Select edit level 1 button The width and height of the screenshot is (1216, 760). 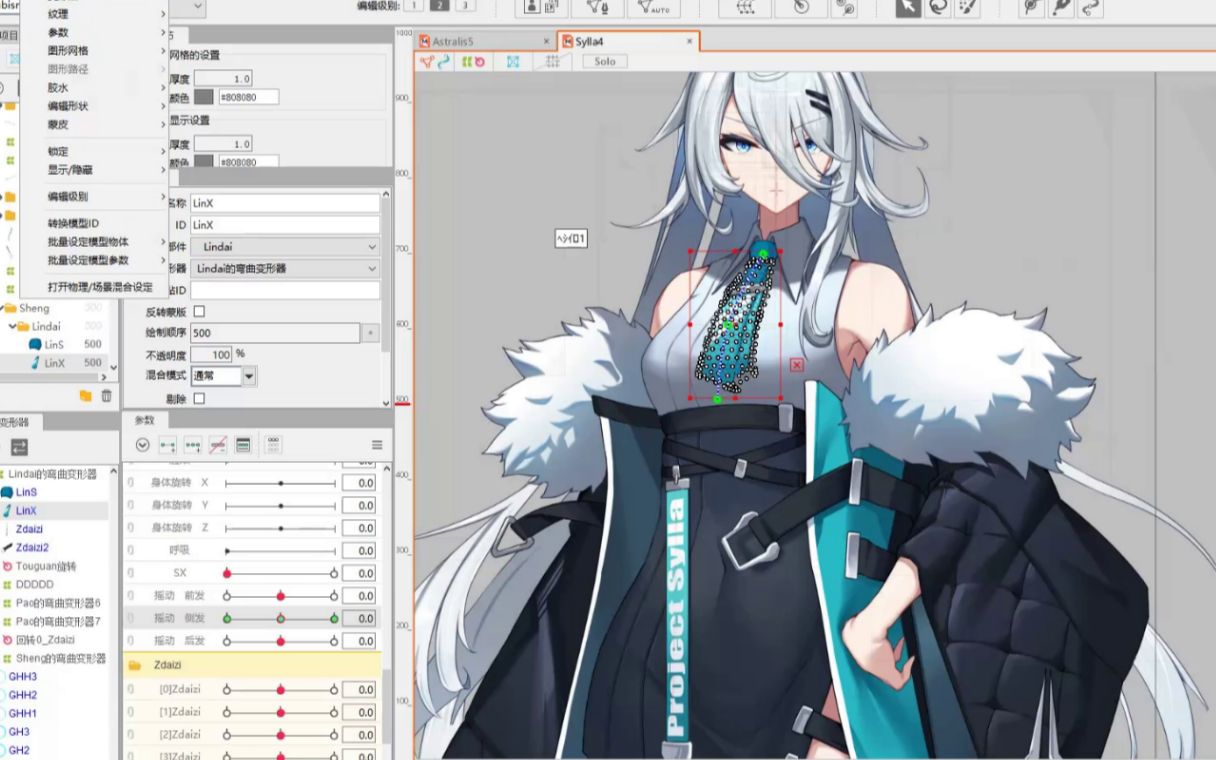(415, 6)
